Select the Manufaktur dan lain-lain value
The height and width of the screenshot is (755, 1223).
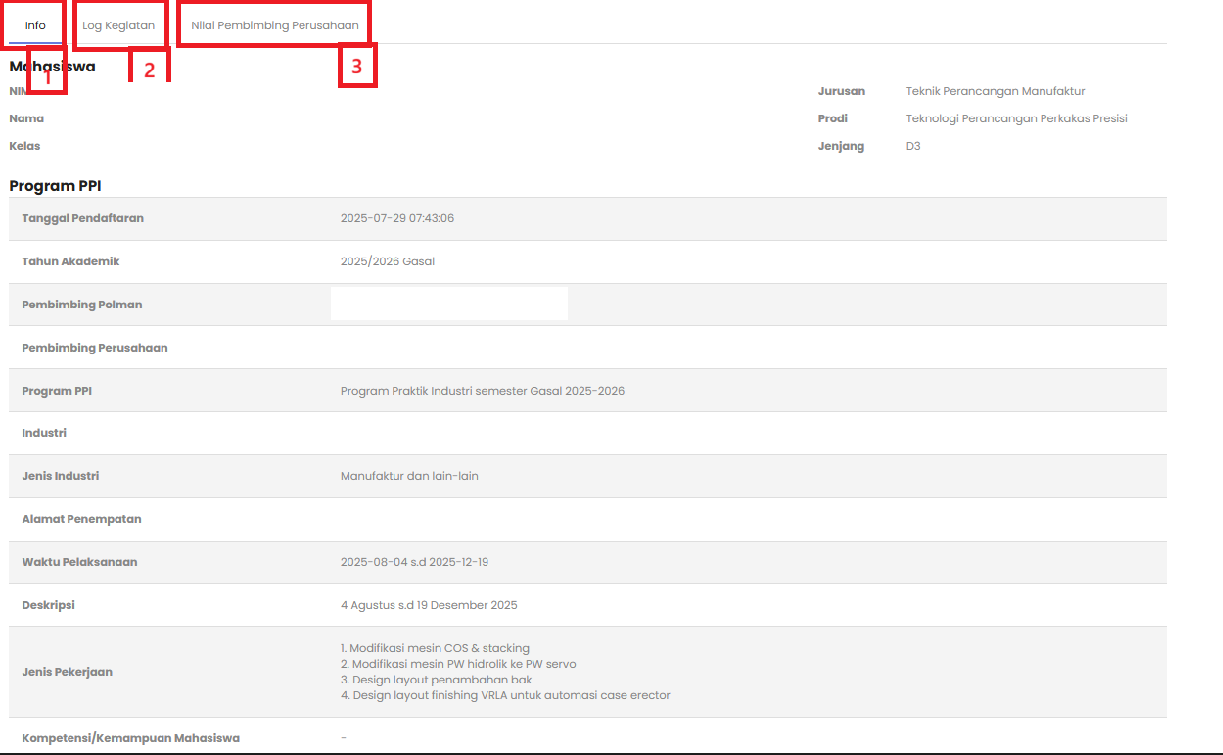click(x=409, y=476)
